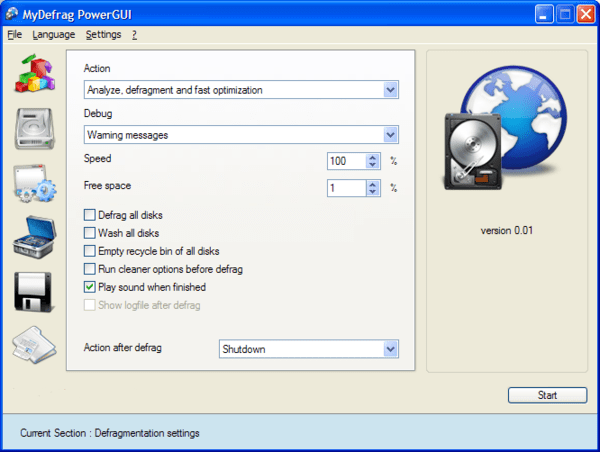The height and width of the screenshot is (452, 600).
Task: Click Current Section status bar text
Action: (x=110, y=433)
